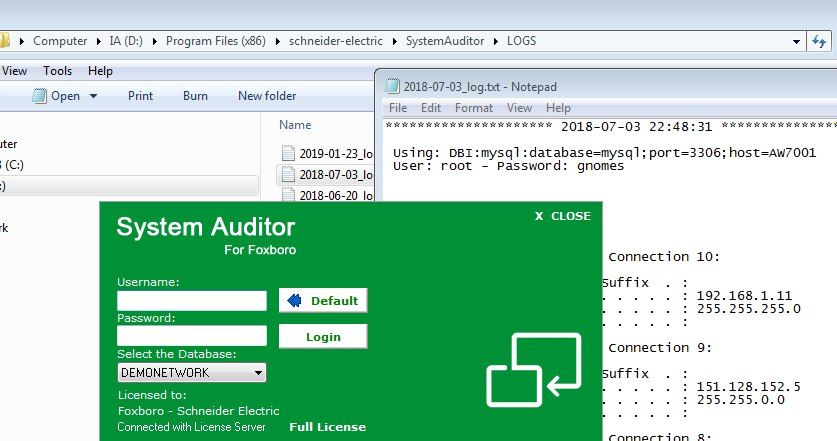Click the Notepad icon in the title bar

tap(392, 86)
